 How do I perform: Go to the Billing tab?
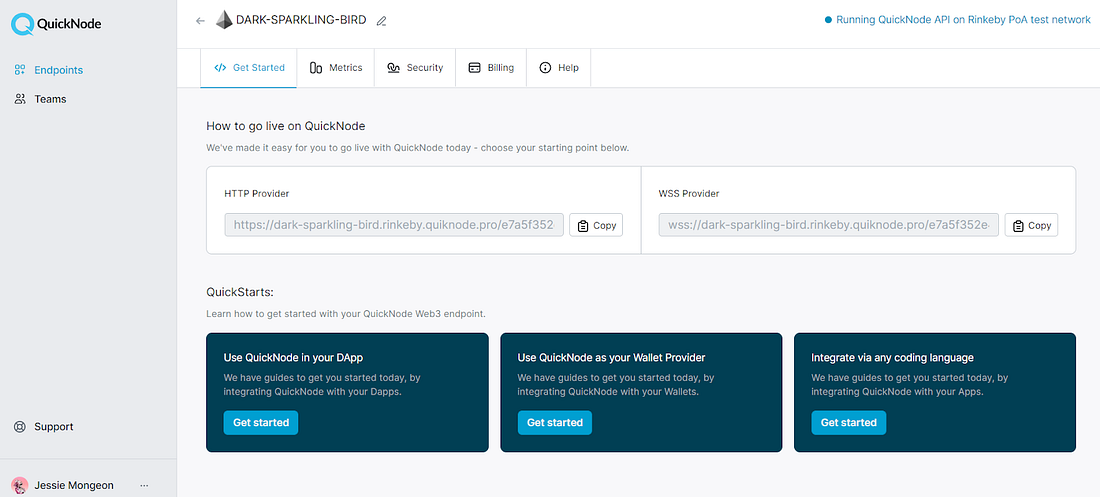coord(491,68)
